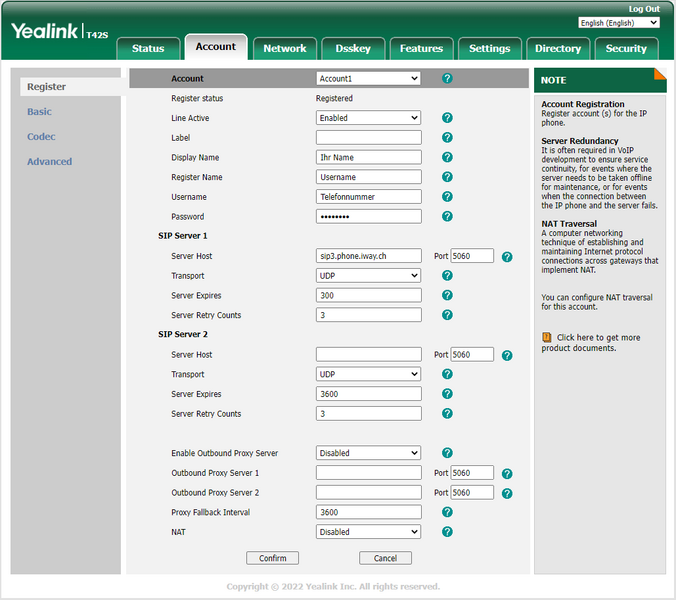Click help icon for Outbound Proxy Server 1
The width and height of the screenshot is (676, 600).
pos(507,474)
